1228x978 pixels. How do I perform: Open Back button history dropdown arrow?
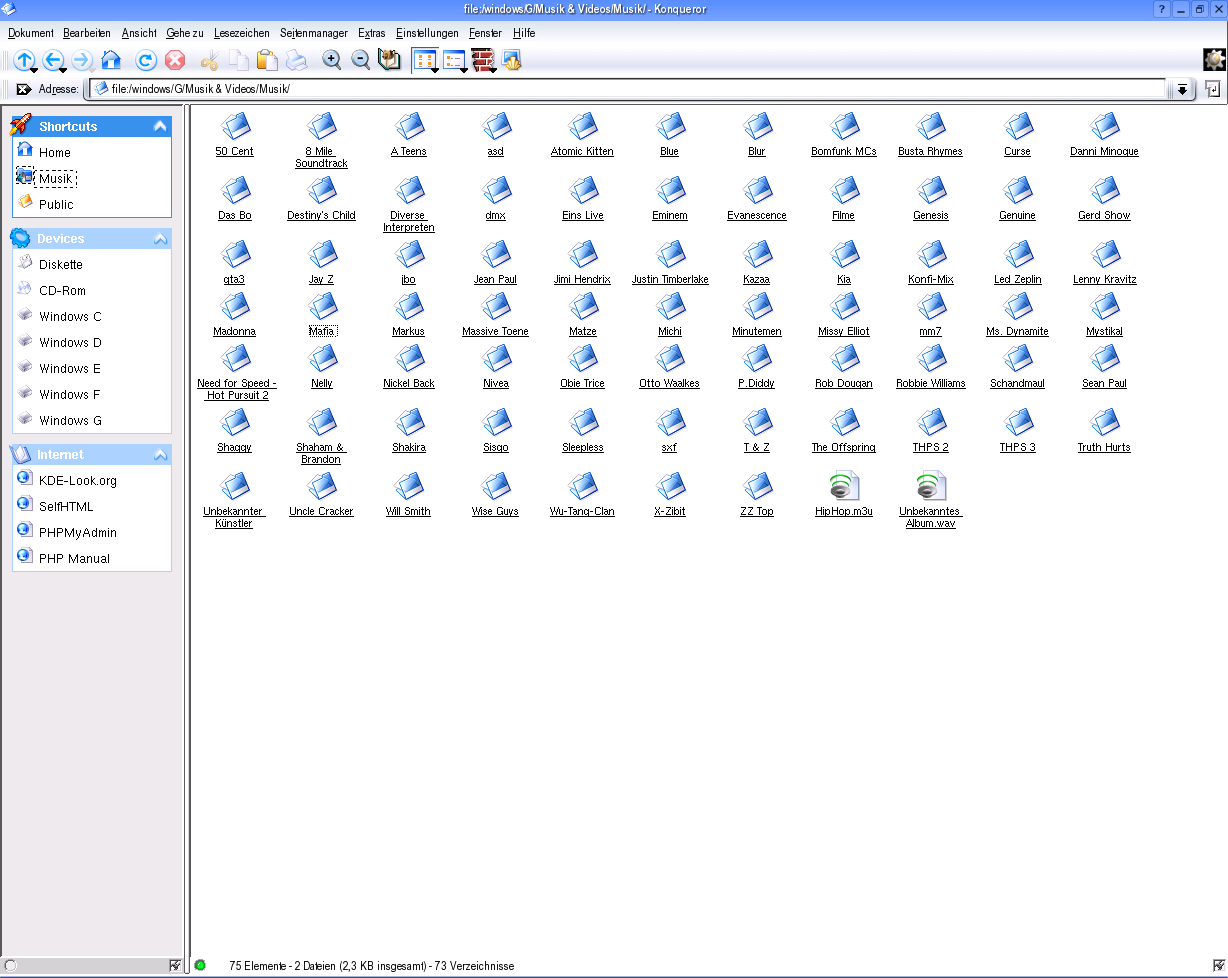(64, 71)
